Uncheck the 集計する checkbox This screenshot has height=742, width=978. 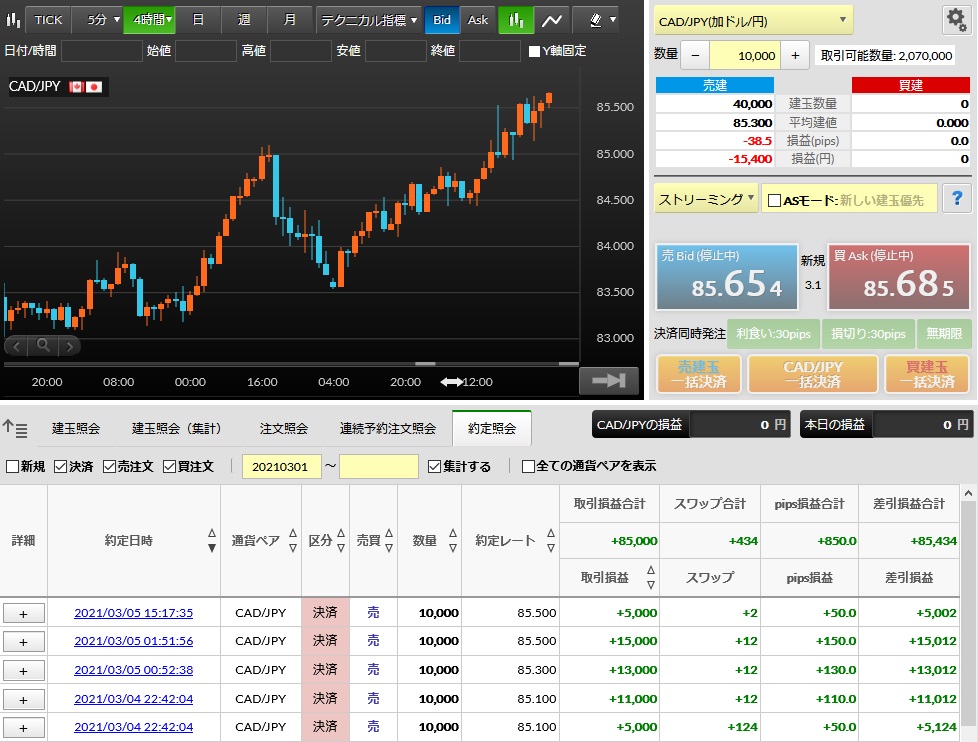click(435, 466)
